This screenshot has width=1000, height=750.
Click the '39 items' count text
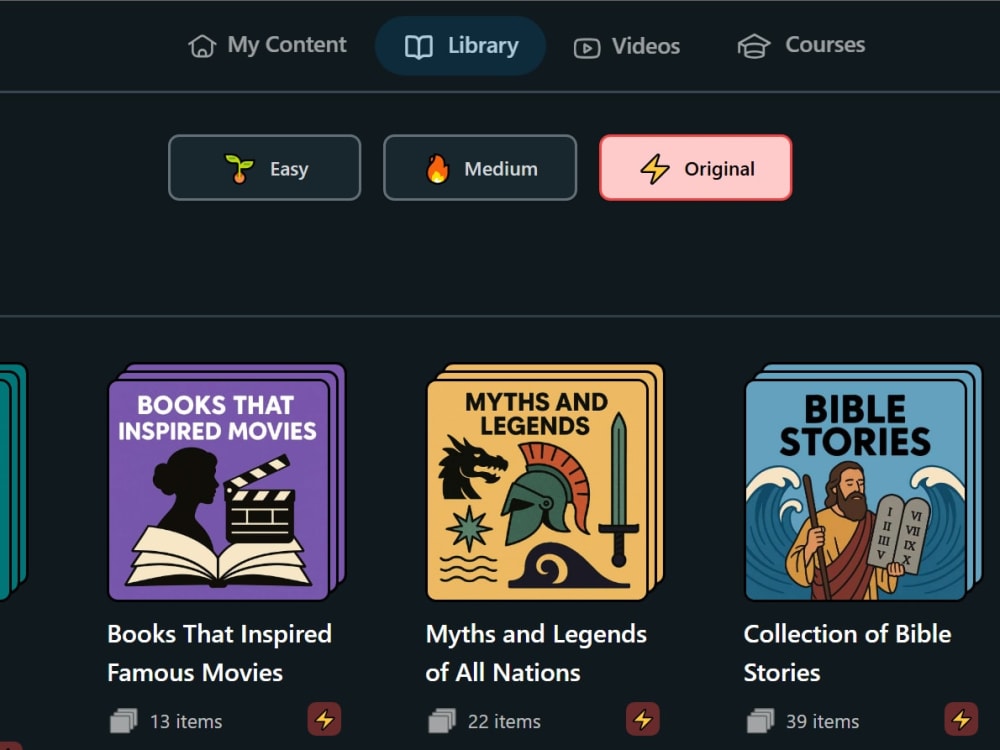point(823,721)
